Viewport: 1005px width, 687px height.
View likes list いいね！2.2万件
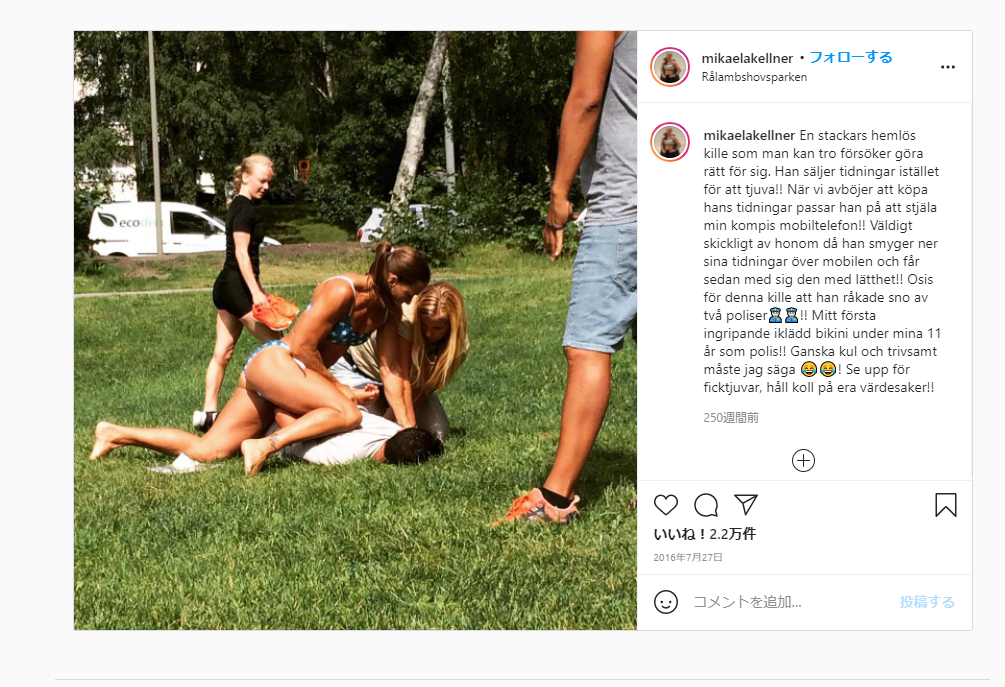tap(705, 534)
